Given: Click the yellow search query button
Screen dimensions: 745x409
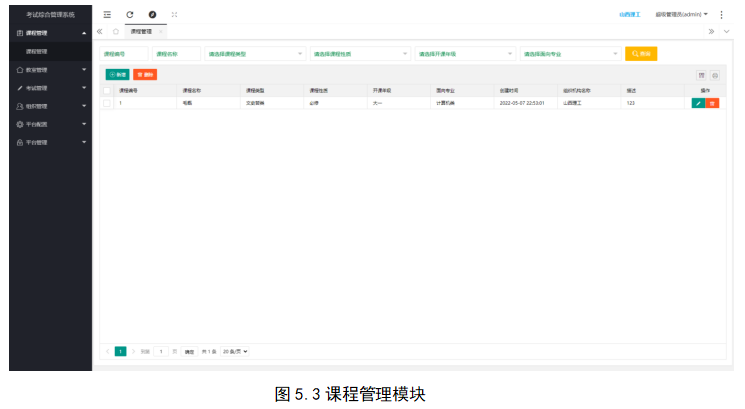Looking at the screenshot, I should tap(641, 54).
